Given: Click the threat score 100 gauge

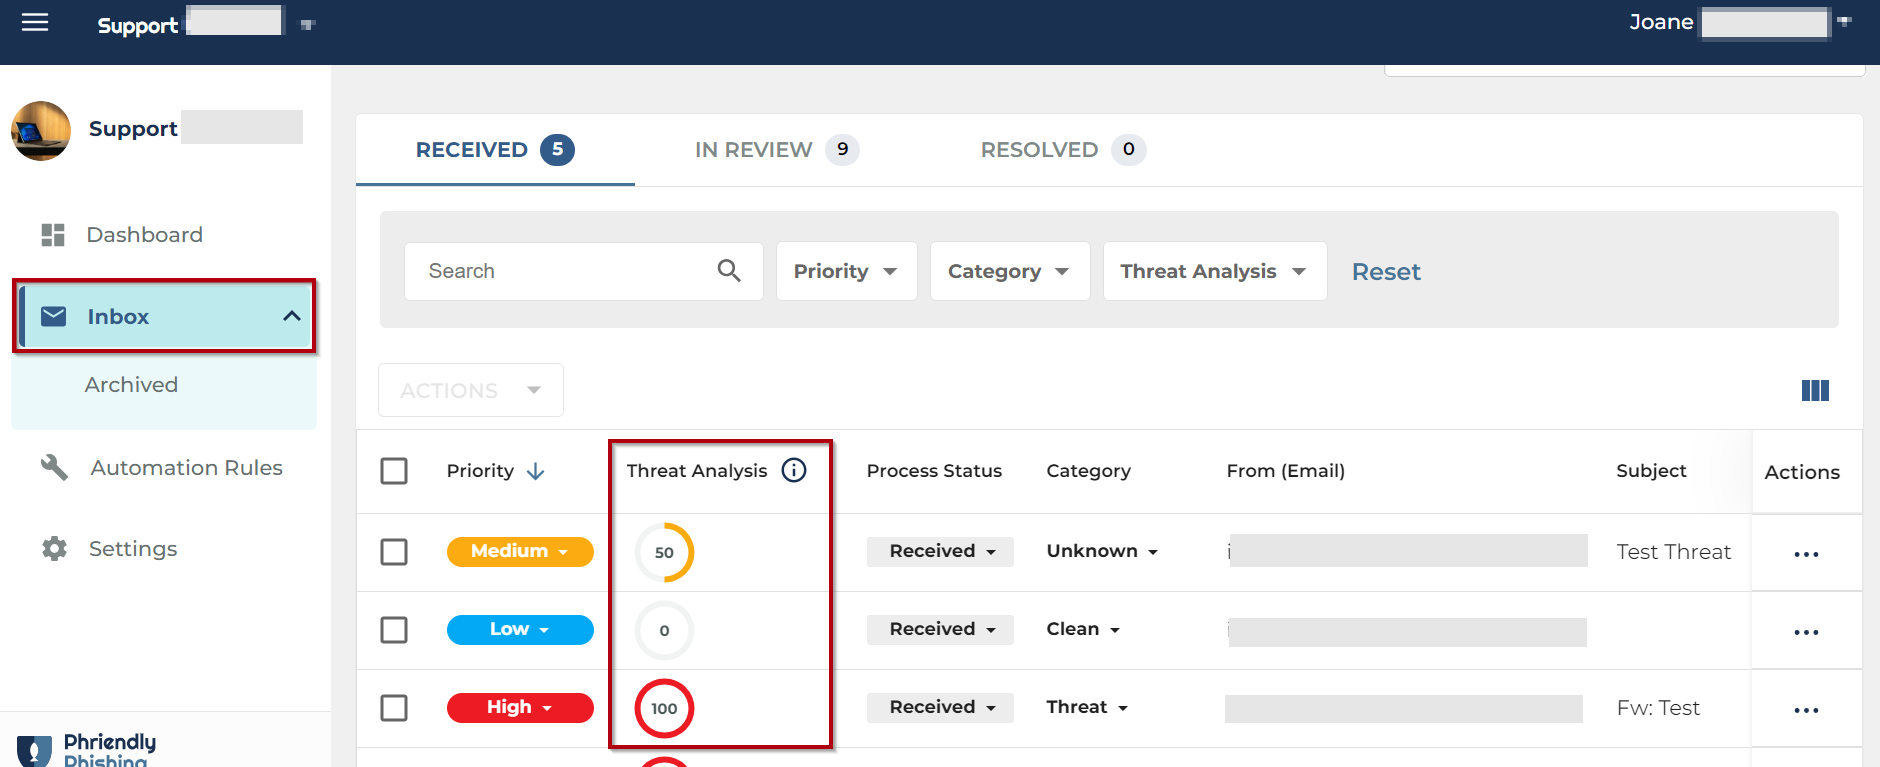Looking at the screenshot, I should (664, 708).
